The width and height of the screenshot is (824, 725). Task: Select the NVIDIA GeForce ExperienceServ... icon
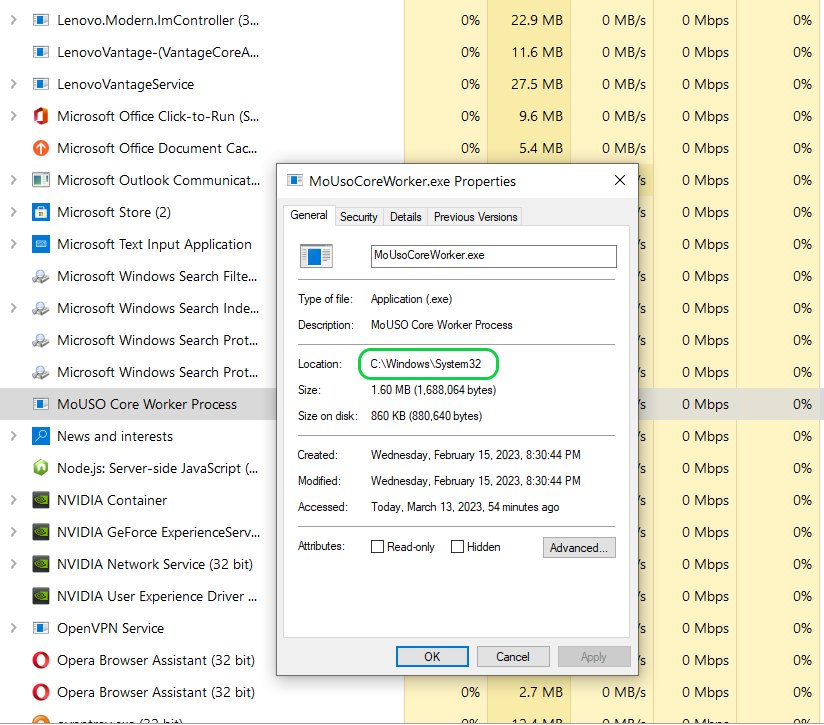coord(40,532)
